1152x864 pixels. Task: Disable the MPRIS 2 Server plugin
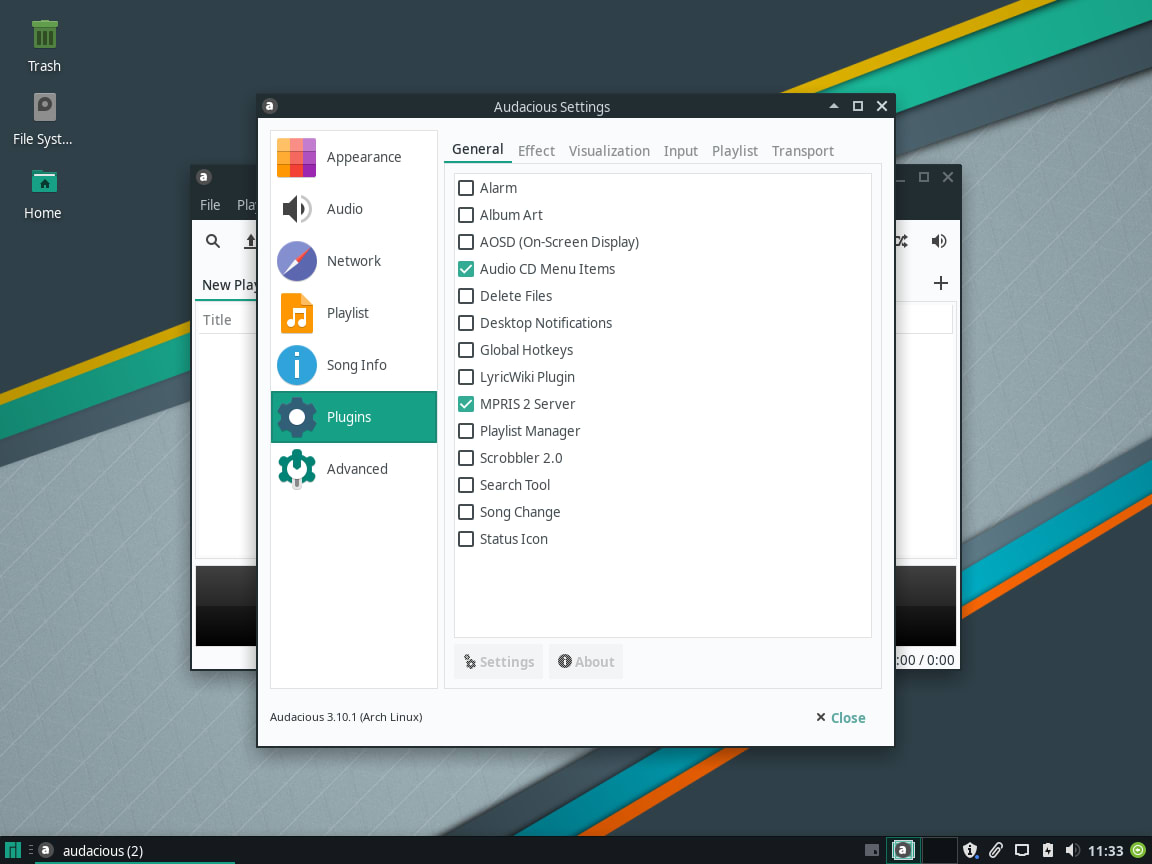coord(466,404)
